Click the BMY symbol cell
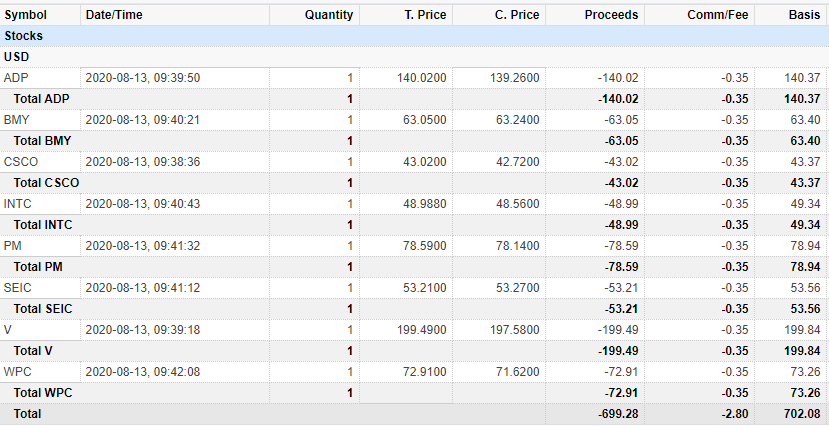829x427 pixels. [16, 120]
